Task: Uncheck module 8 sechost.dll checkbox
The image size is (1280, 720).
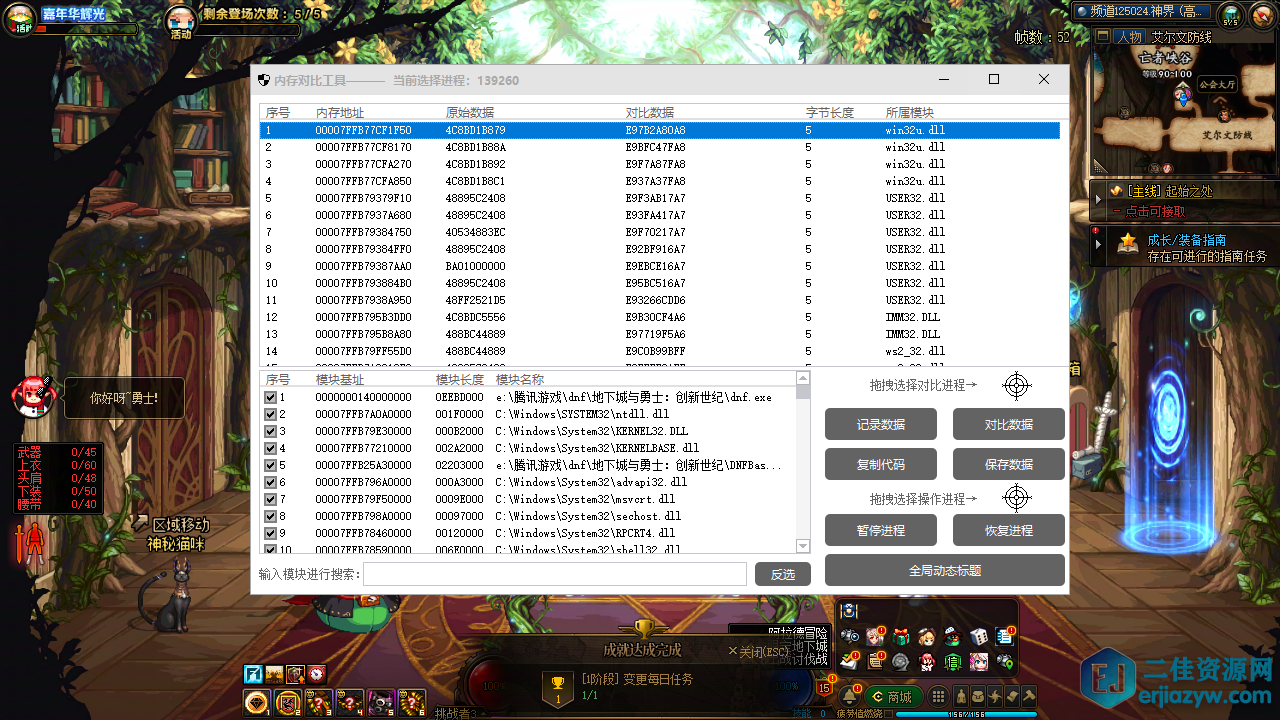Action: point(270,516)
